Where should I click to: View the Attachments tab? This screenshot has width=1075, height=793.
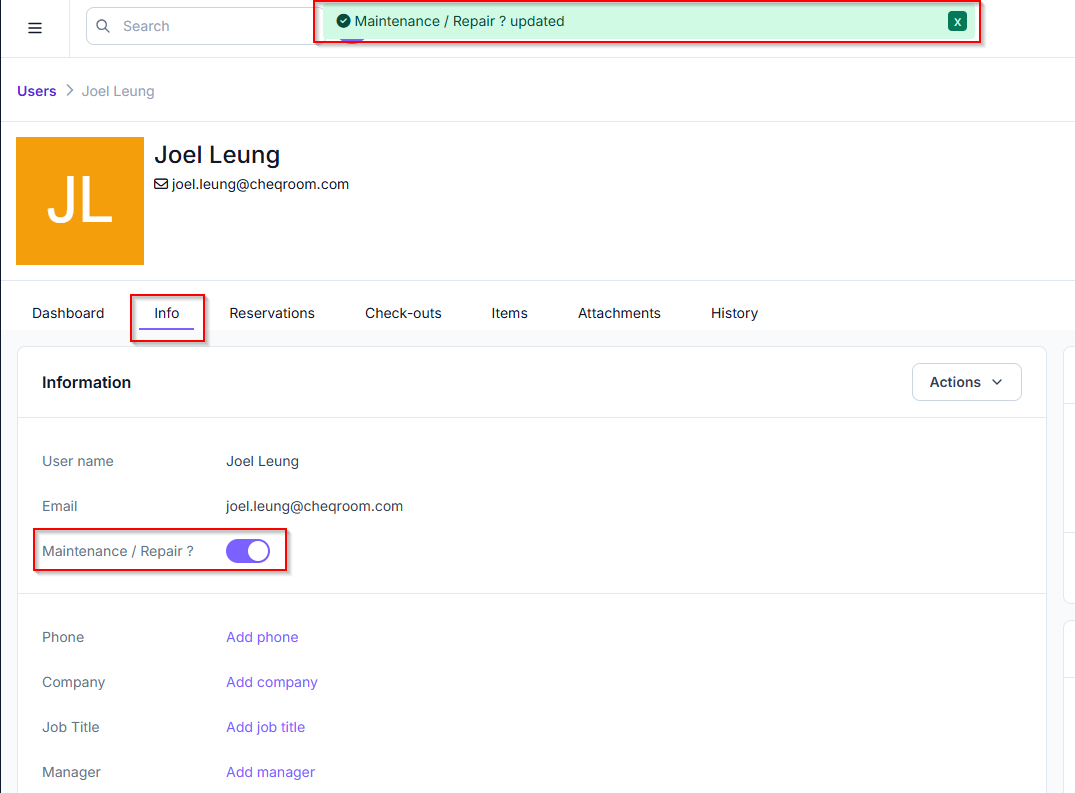tap(619, 313)
